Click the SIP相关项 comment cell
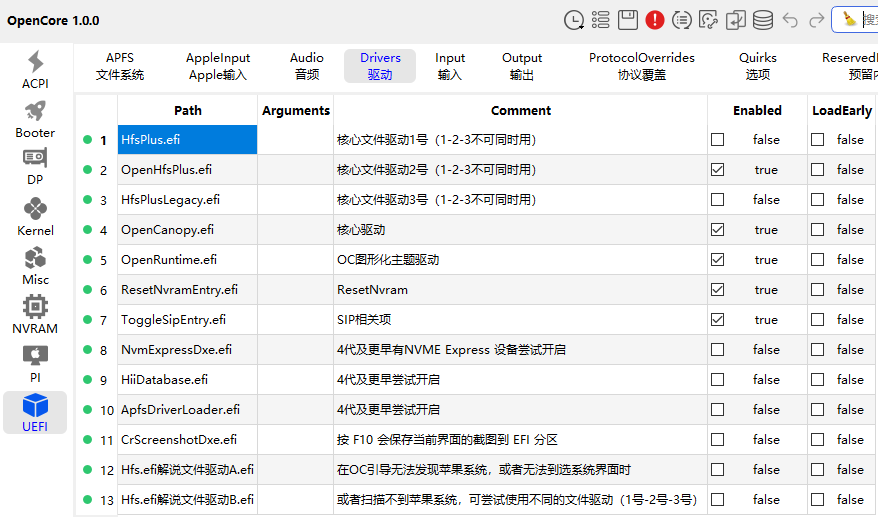The width and height of the screenshot is (878, 517). 521,319
